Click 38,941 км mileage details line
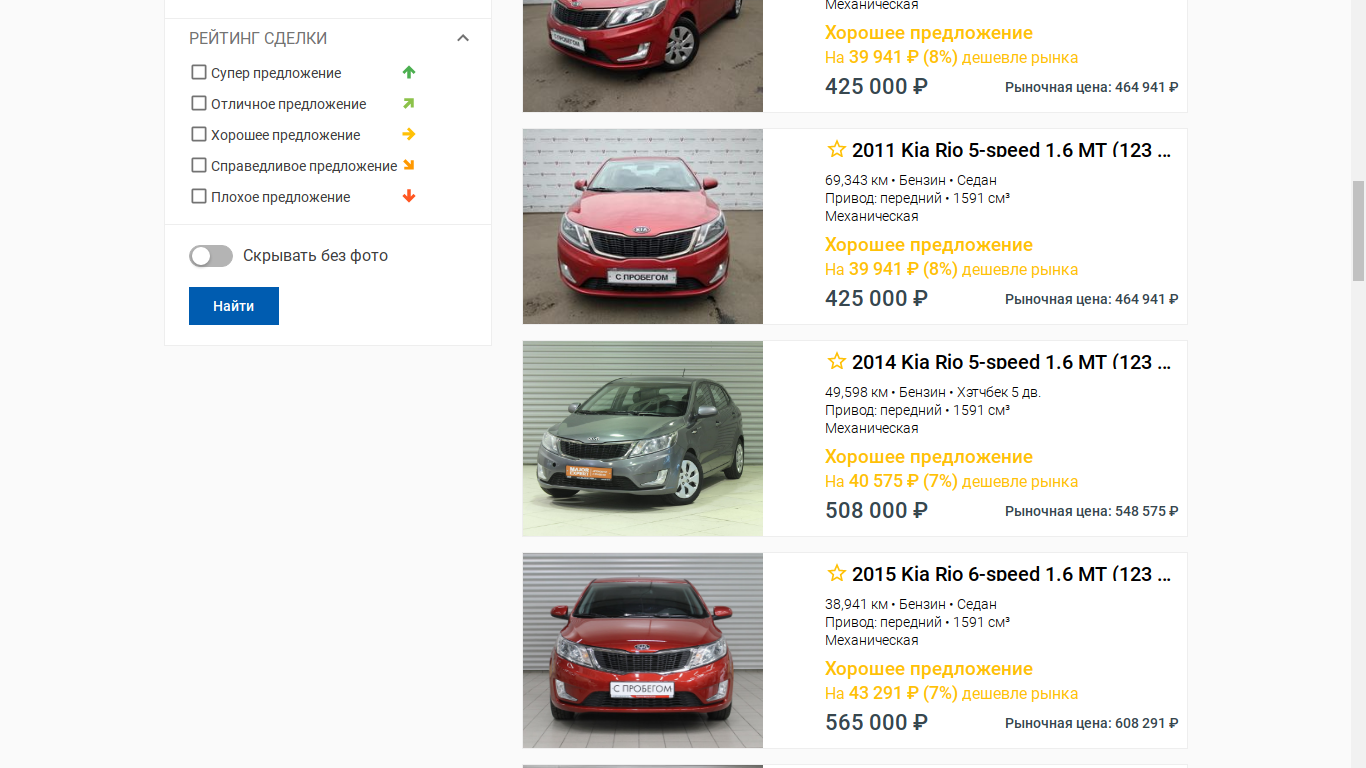1366x768 pixels. click(x=911, y=604)
